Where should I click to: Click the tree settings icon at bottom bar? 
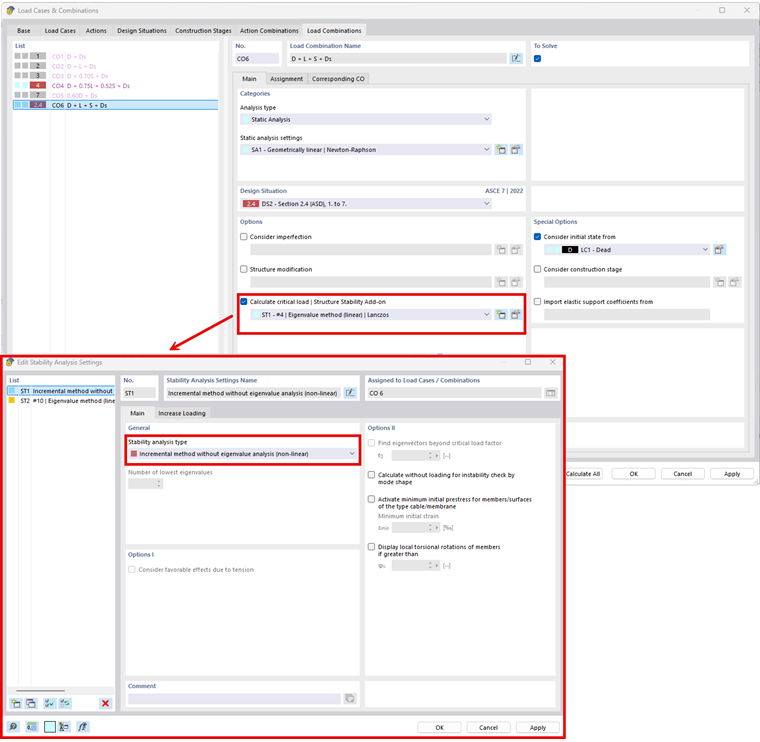[x=64, y=726]
